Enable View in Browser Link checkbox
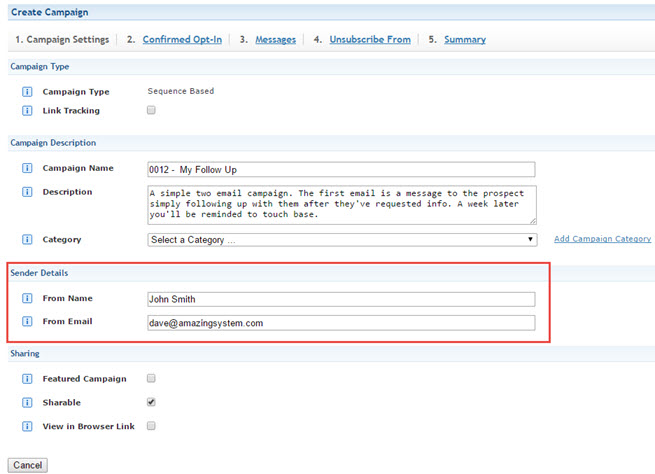Screen dimensions: 655x474 [151, 426]
